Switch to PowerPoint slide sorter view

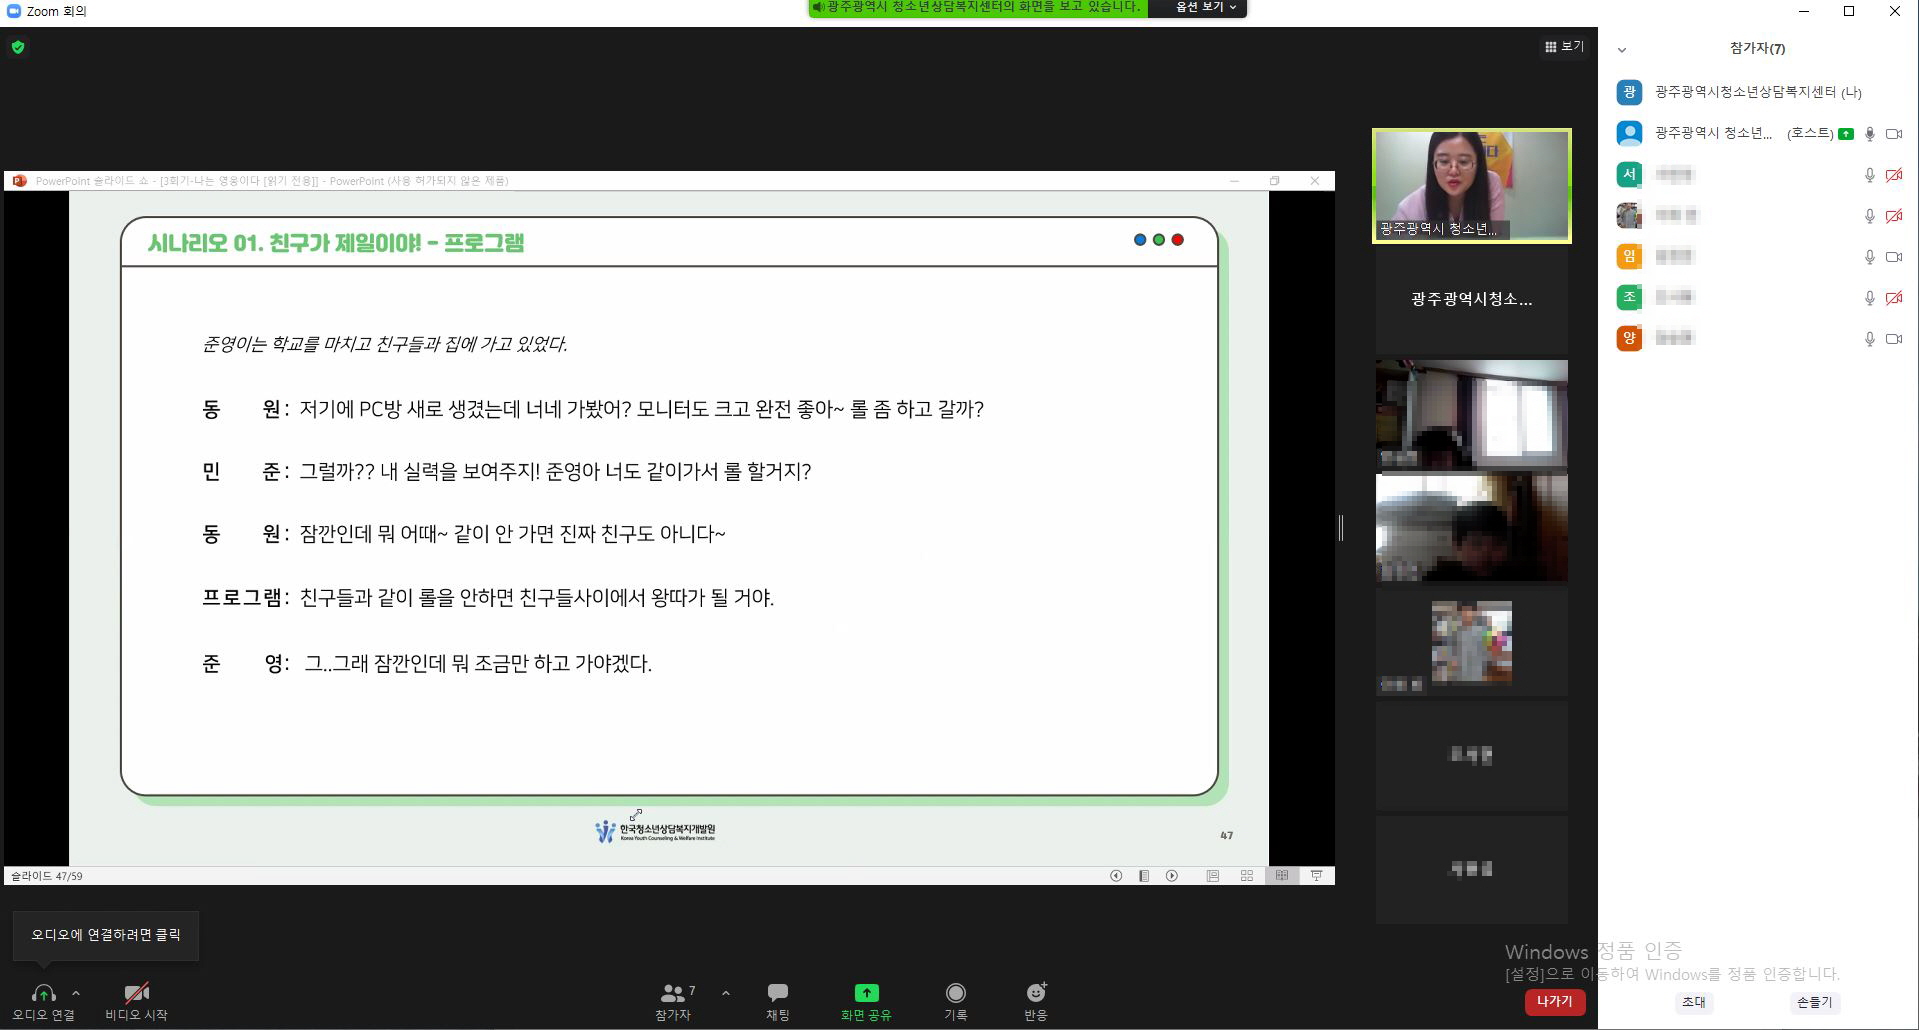coord(1247,876)
